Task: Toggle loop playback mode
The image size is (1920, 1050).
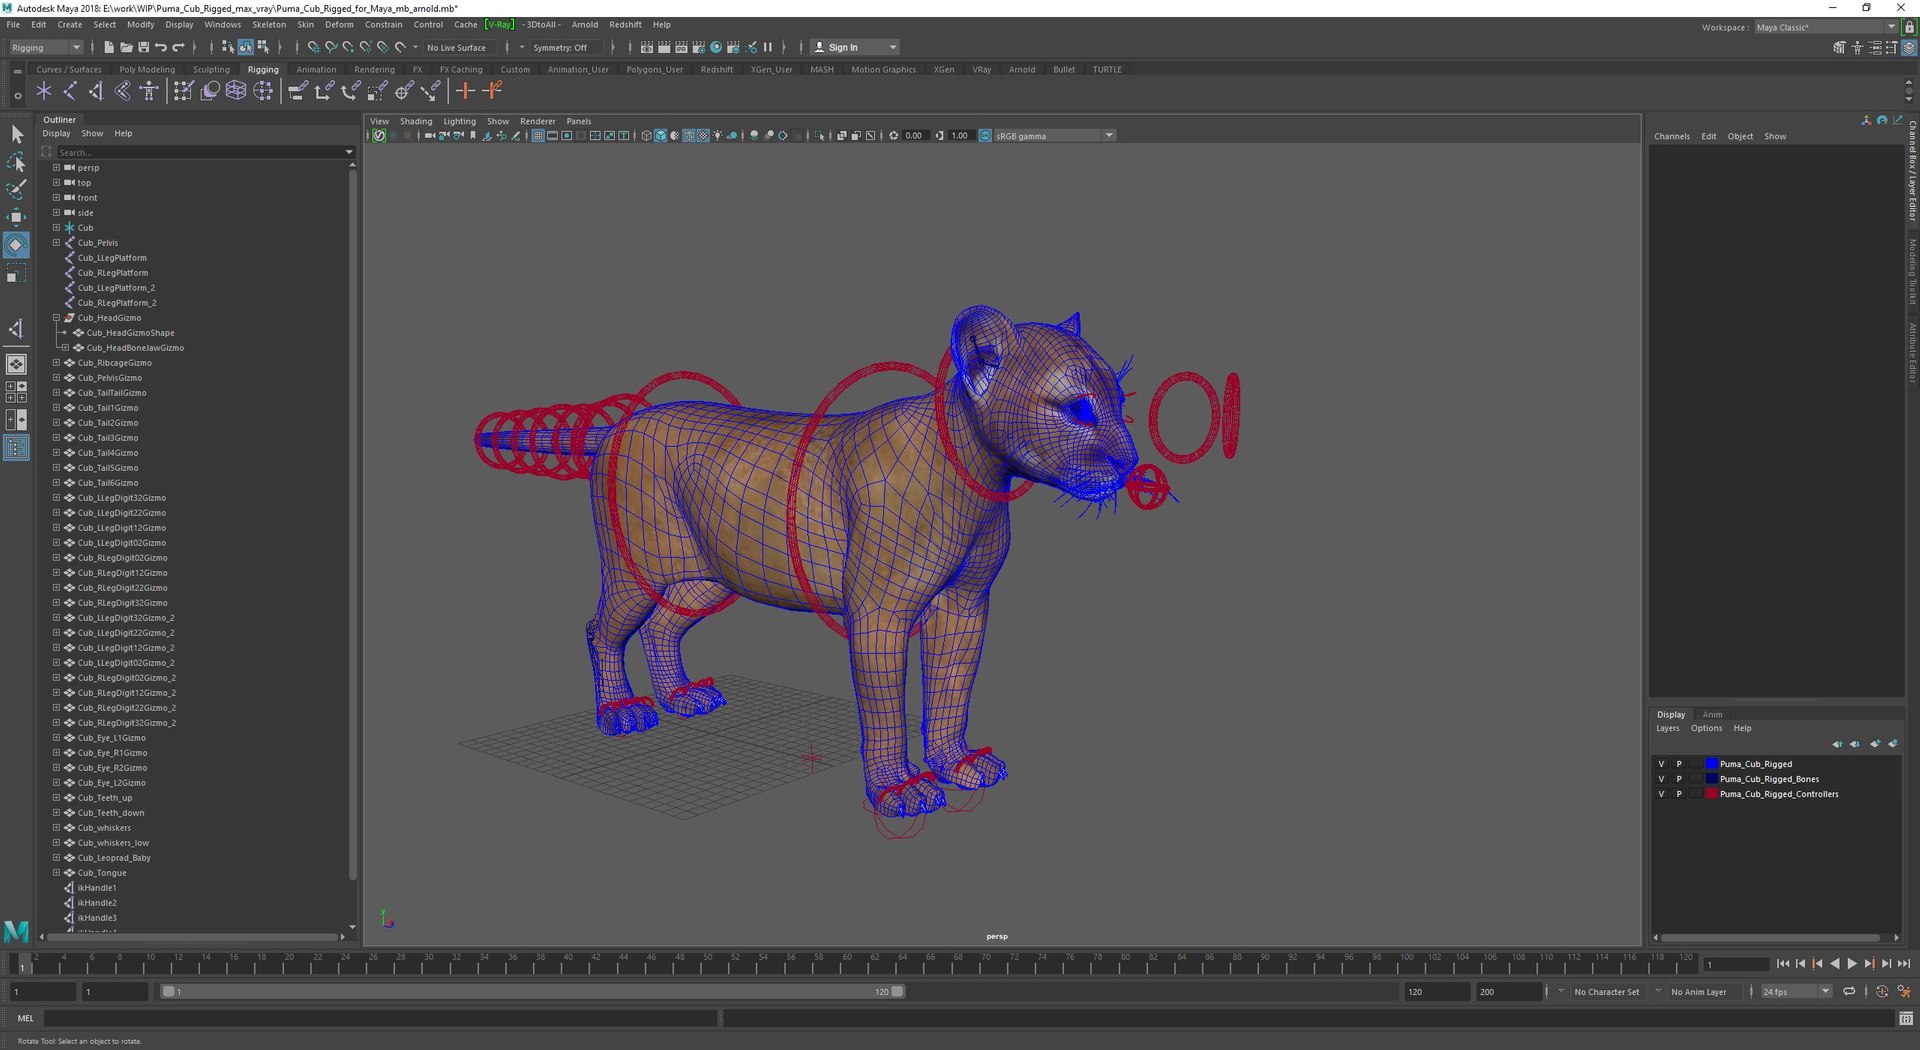Action: [x=1849, y=992]
